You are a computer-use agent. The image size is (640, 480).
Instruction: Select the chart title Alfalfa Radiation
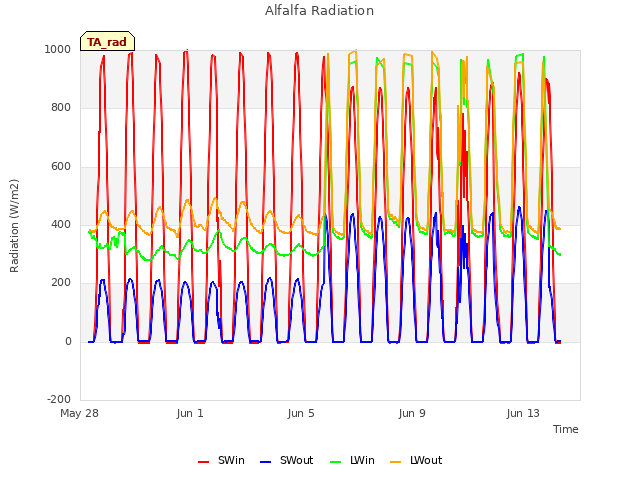click(x=320, y=11)
